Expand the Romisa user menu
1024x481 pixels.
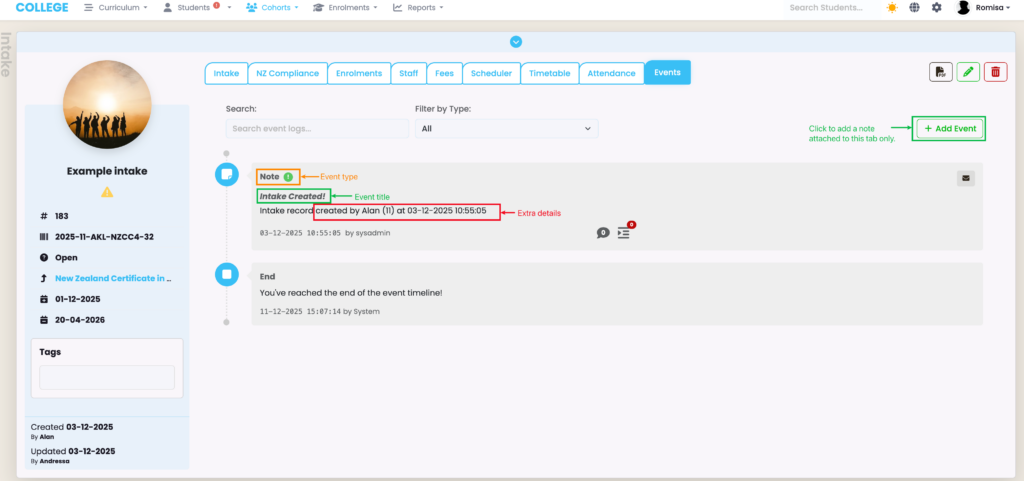(986, 8)
